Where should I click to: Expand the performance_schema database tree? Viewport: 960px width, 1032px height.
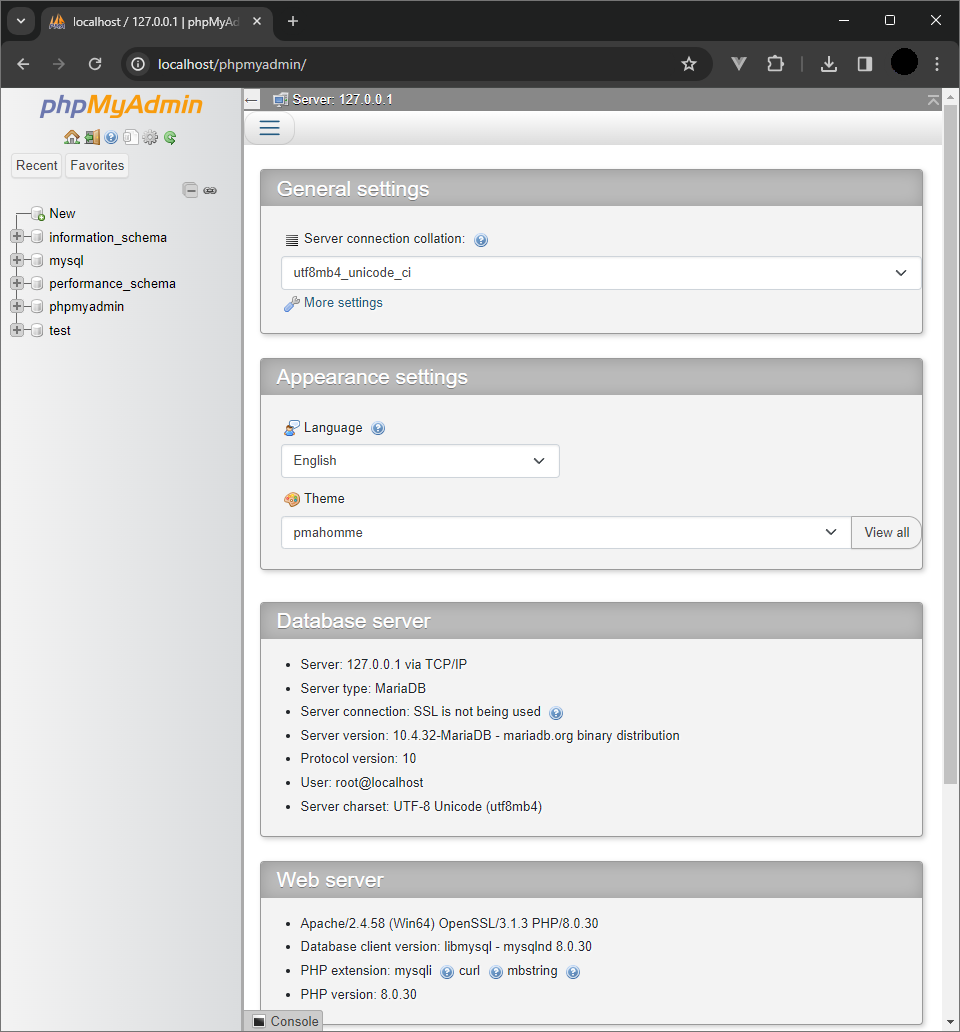click(x=17, y=282)
